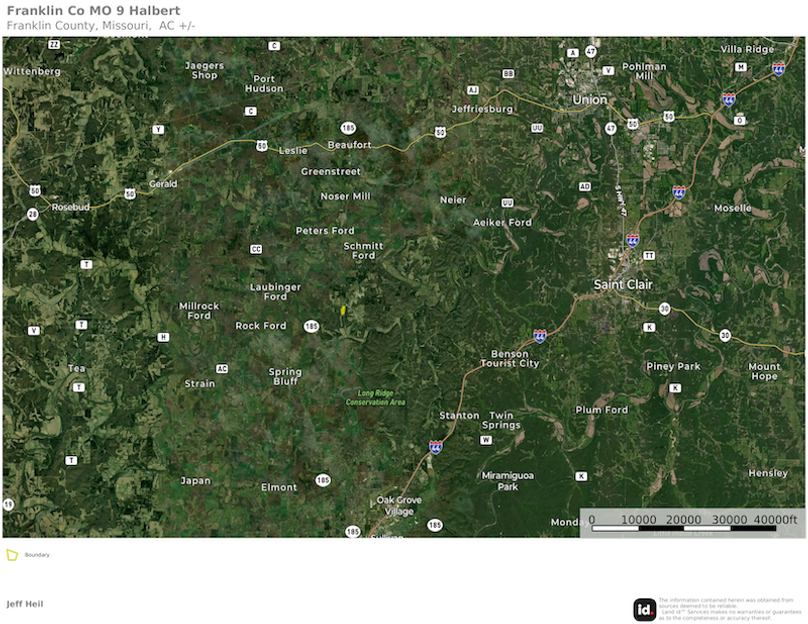Click the Beaufort town label

(x=349, y=145)
